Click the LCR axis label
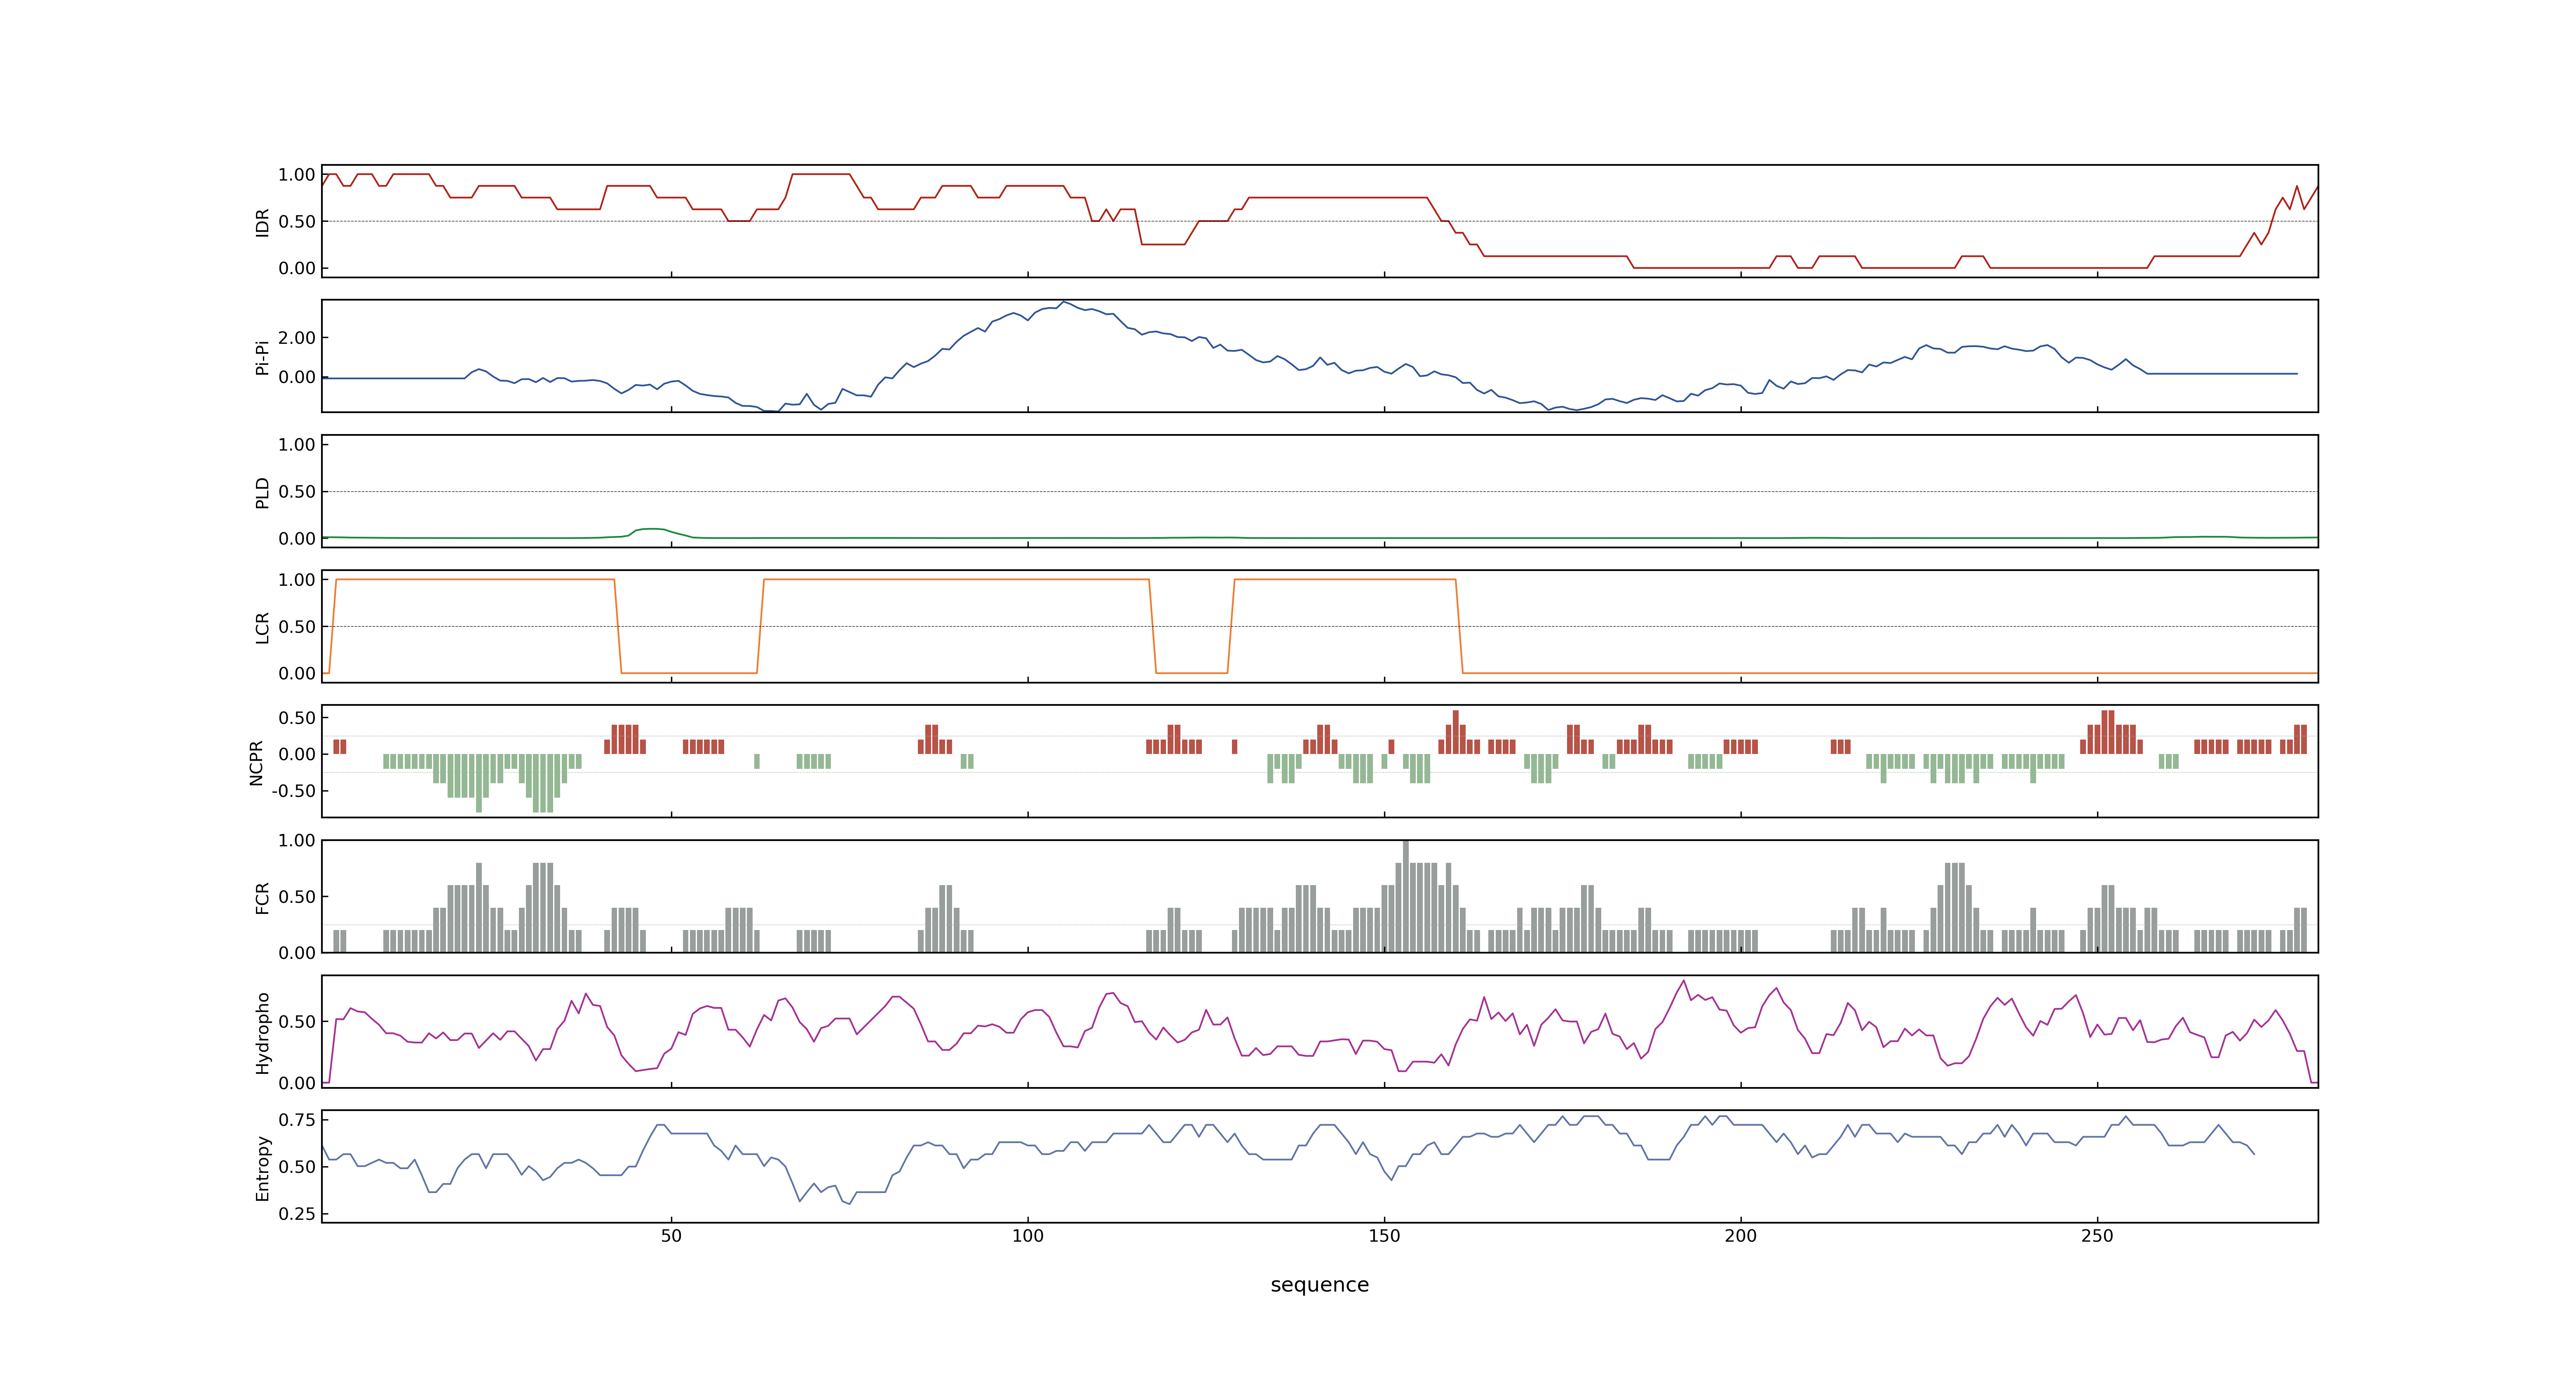 coord(262,627)
